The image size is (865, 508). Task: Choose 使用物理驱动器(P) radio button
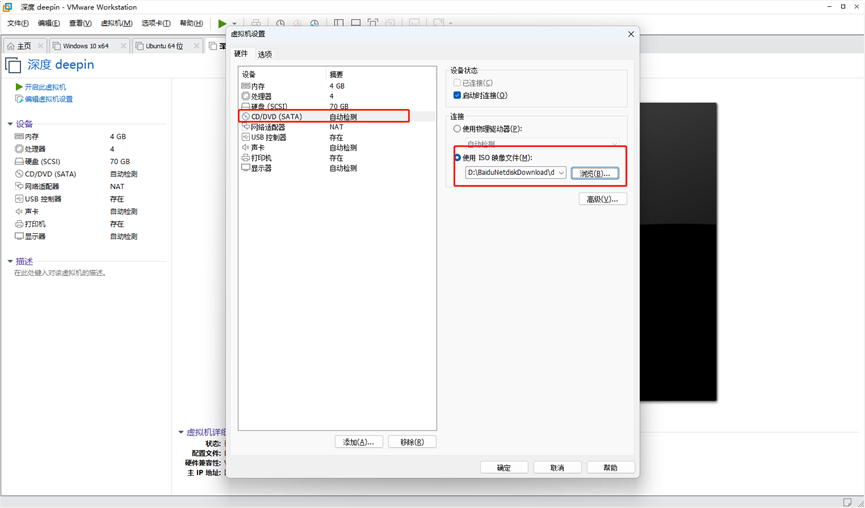tap(457, 129)
